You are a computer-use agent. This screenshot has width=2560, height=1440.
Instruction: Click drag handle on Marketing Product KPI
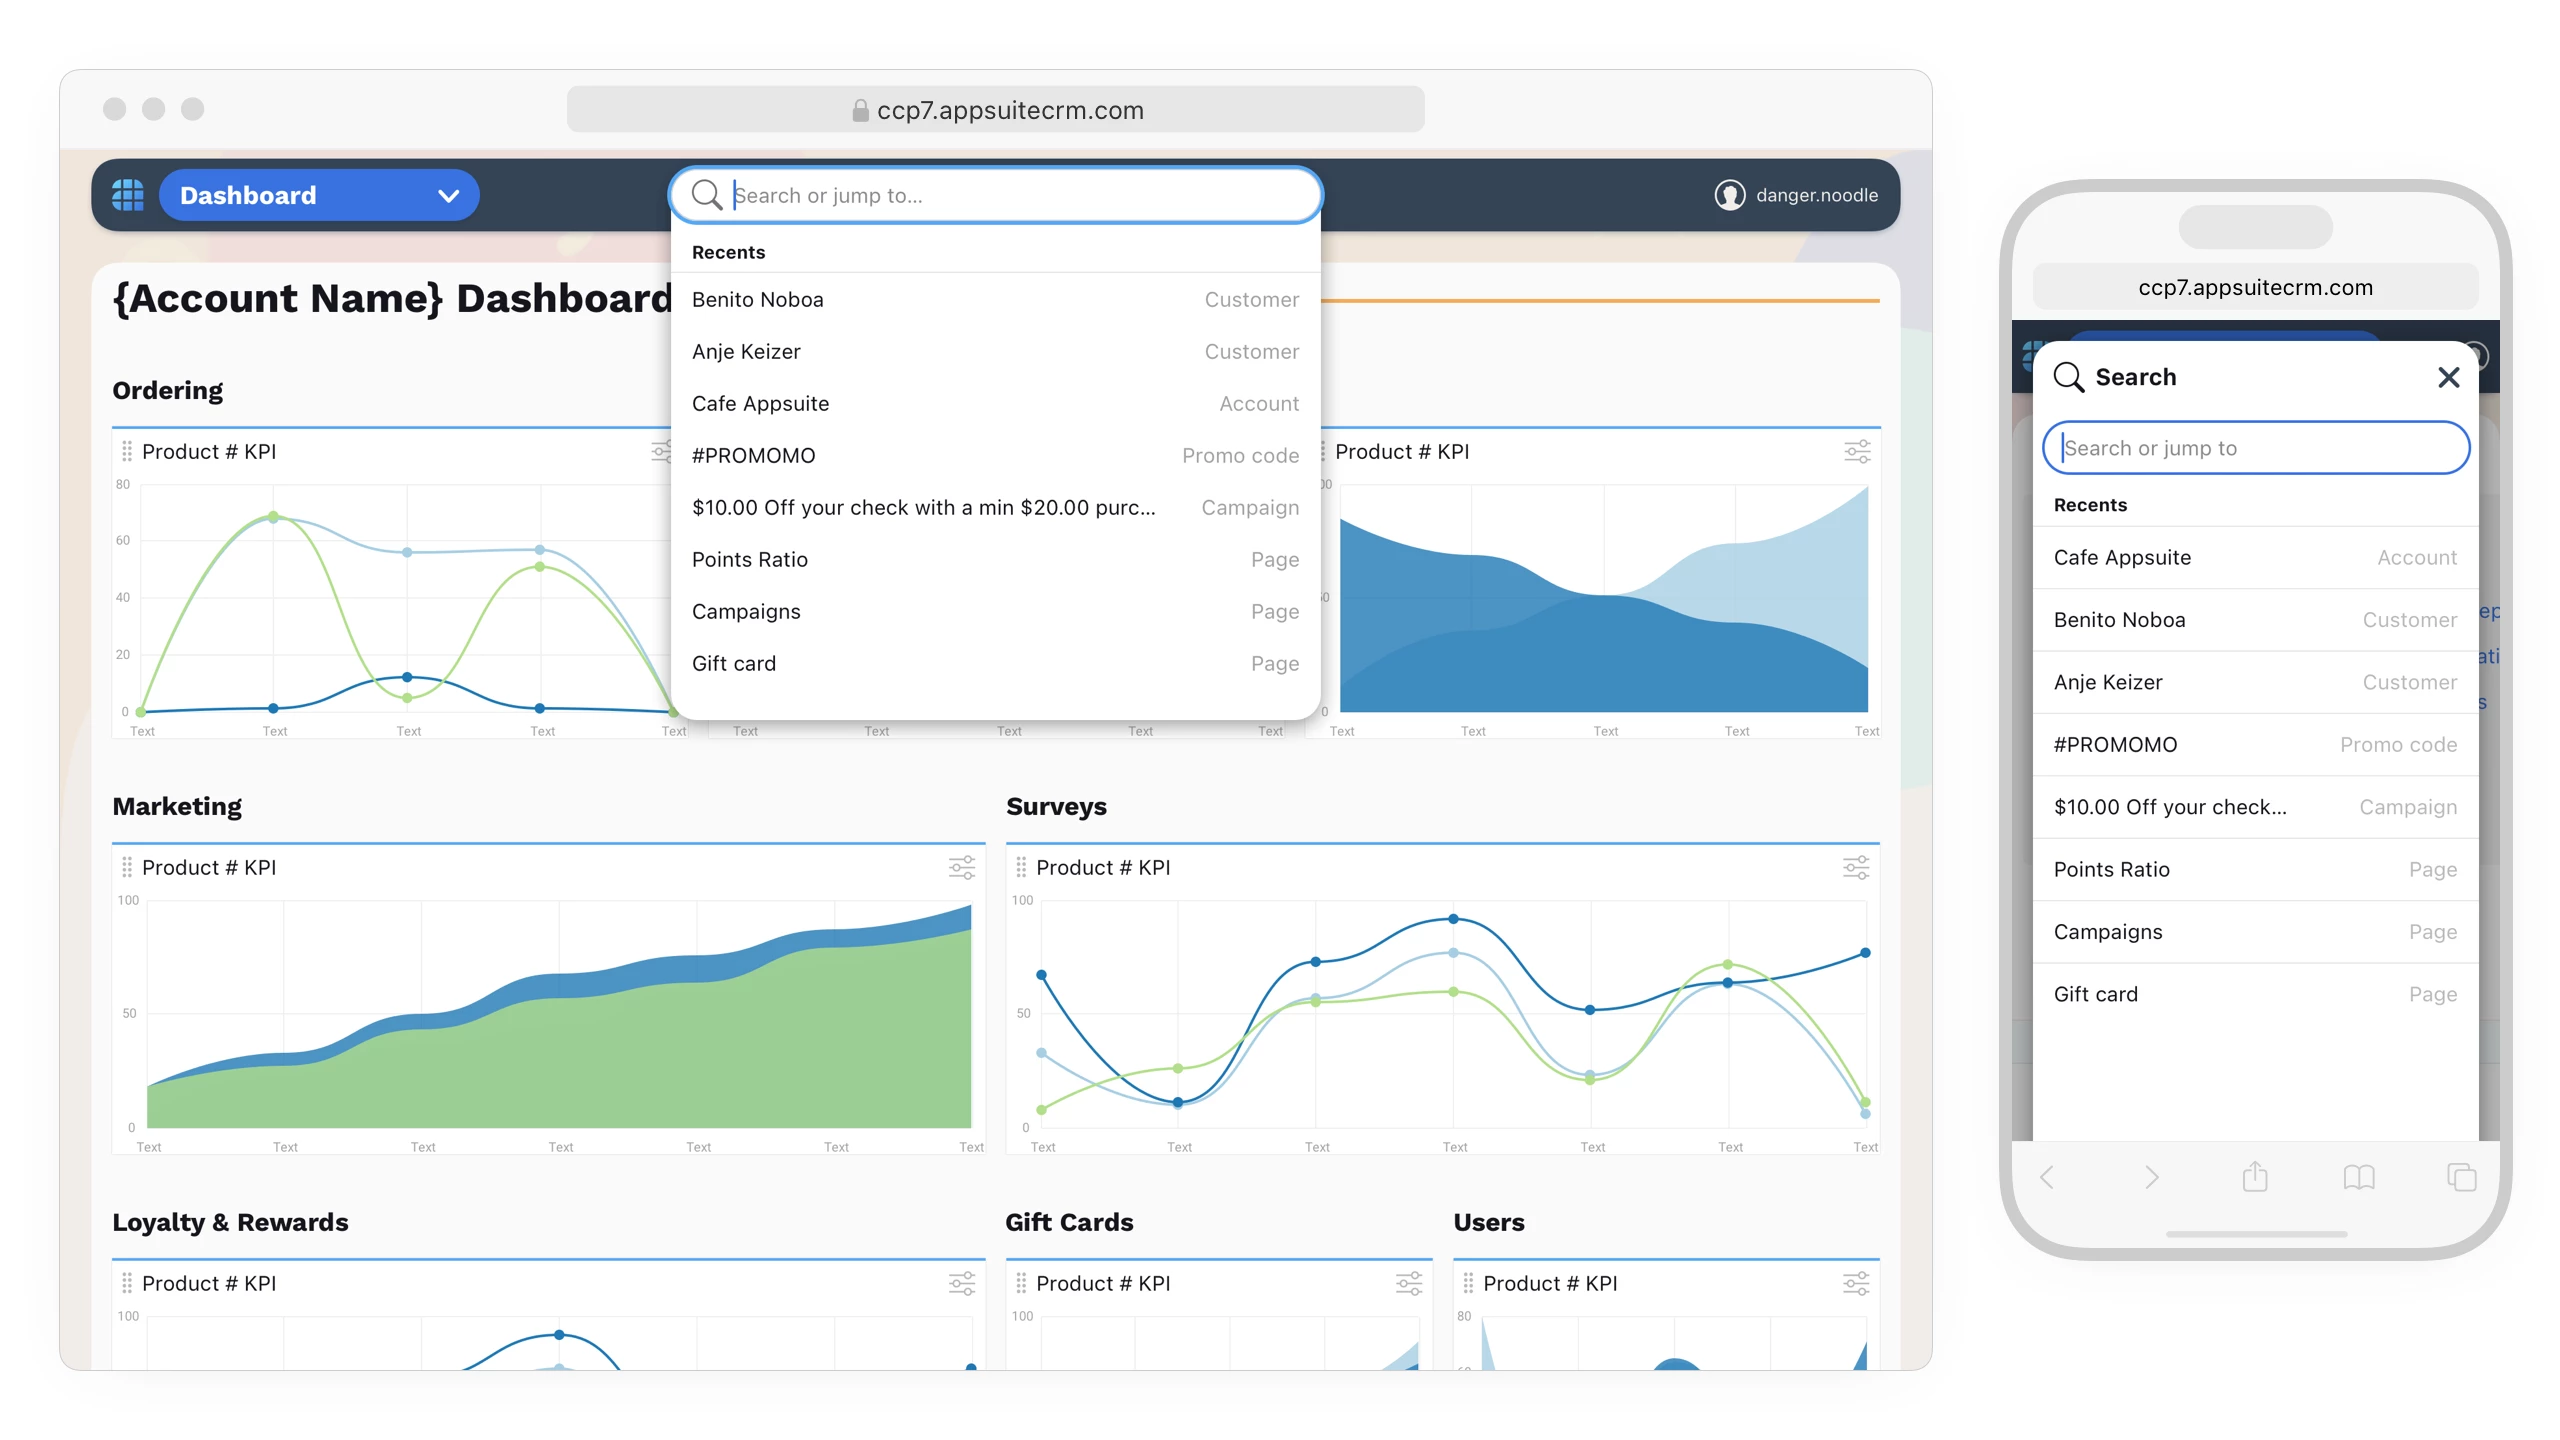[127, 868]
